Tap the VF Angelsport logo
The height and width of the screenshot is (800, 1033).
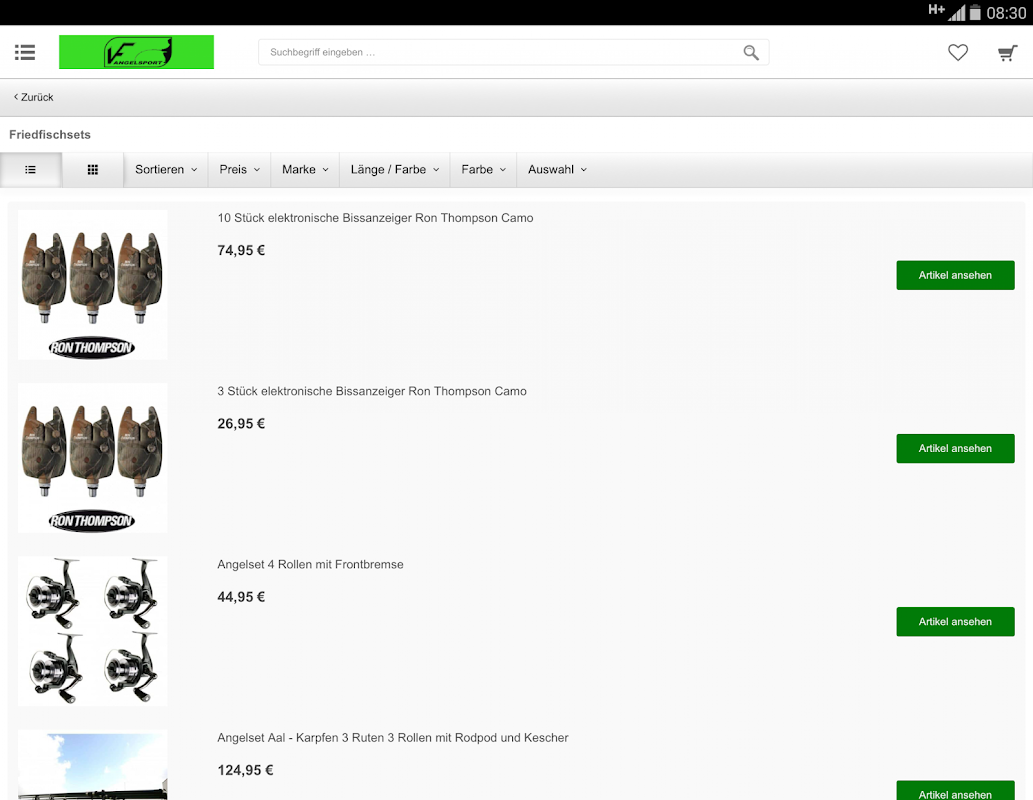click(x=136, y=52)
